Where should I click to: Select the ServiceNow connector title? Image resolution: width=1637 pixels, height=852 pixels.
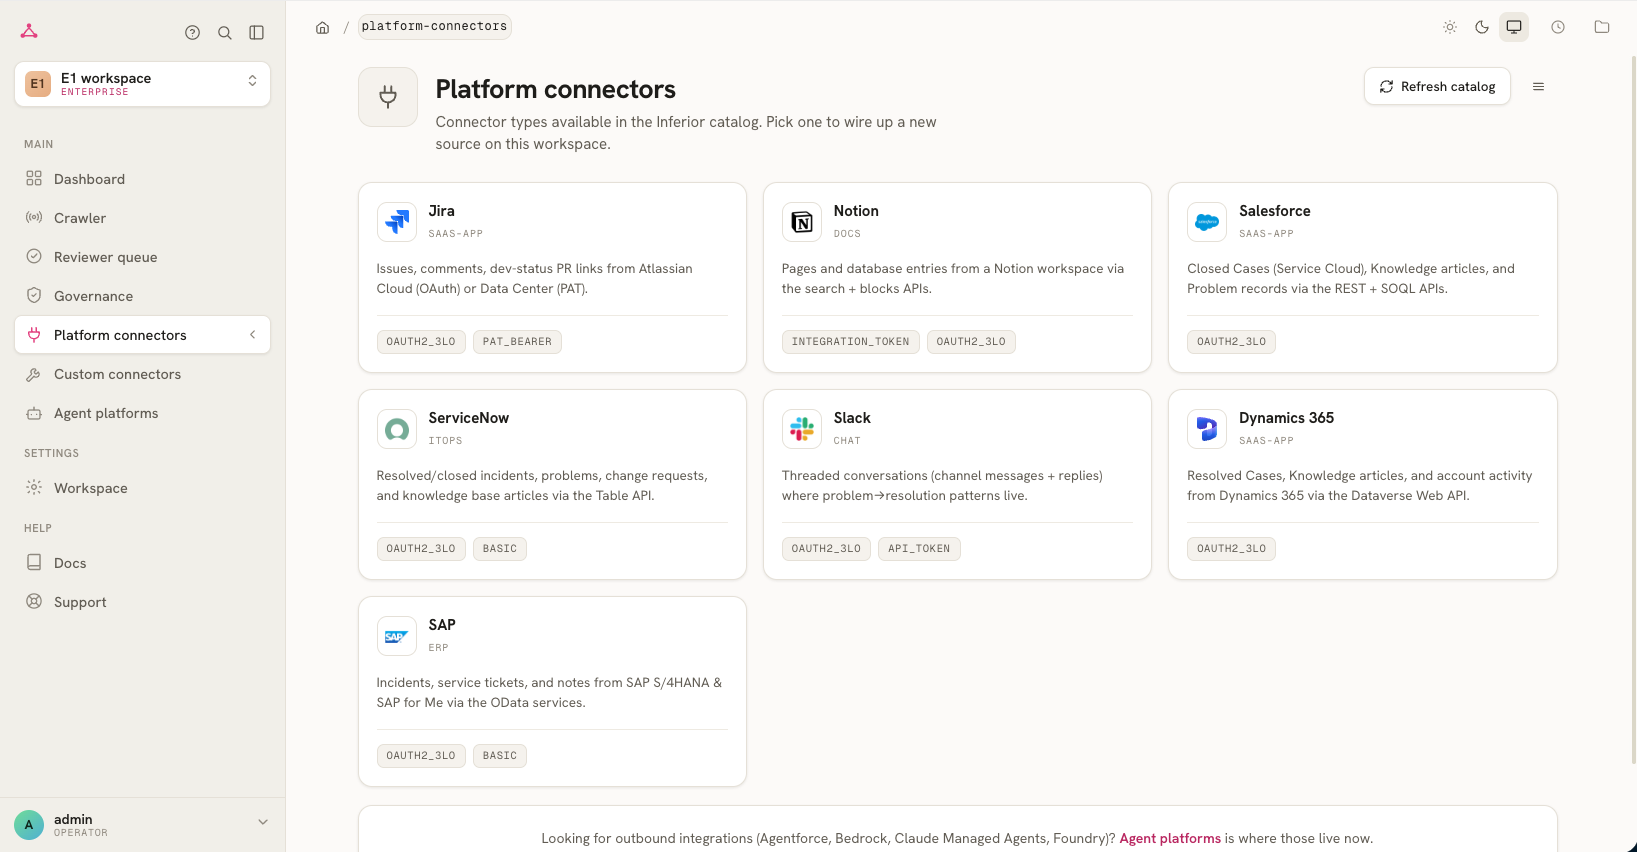pos(469,418)
